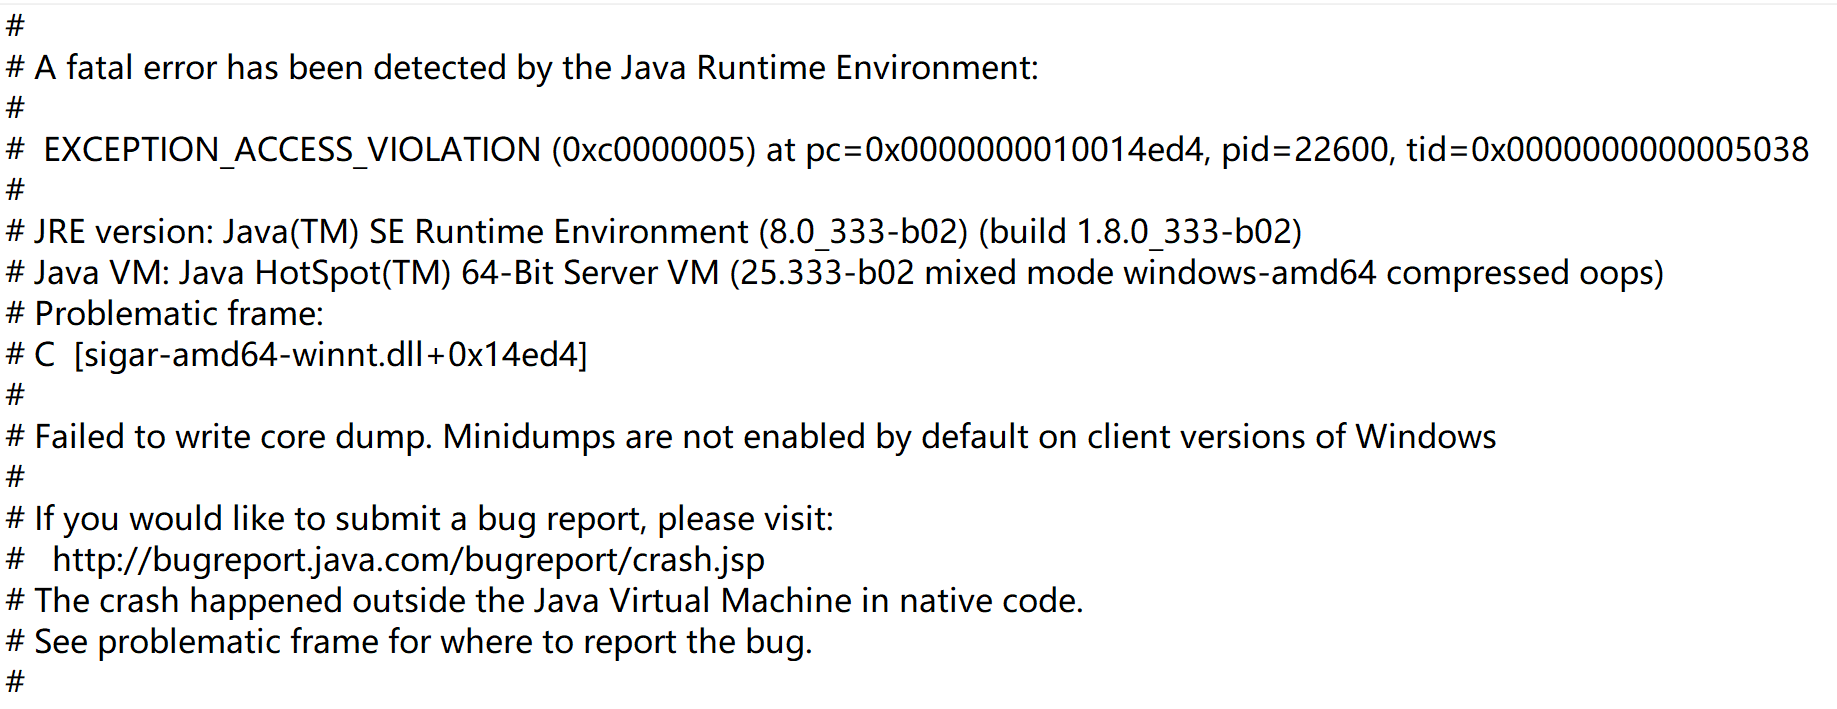Click 'Failed to write core dump' text

(232, 437)
